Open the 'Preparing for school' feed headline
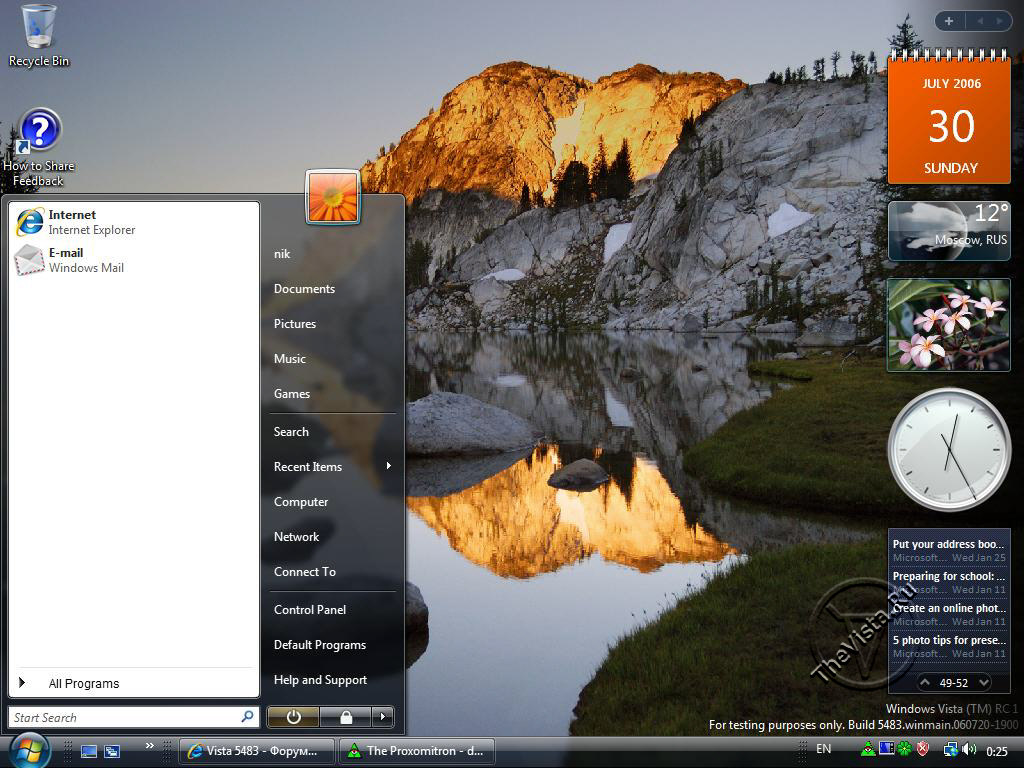 click(948, 576)
